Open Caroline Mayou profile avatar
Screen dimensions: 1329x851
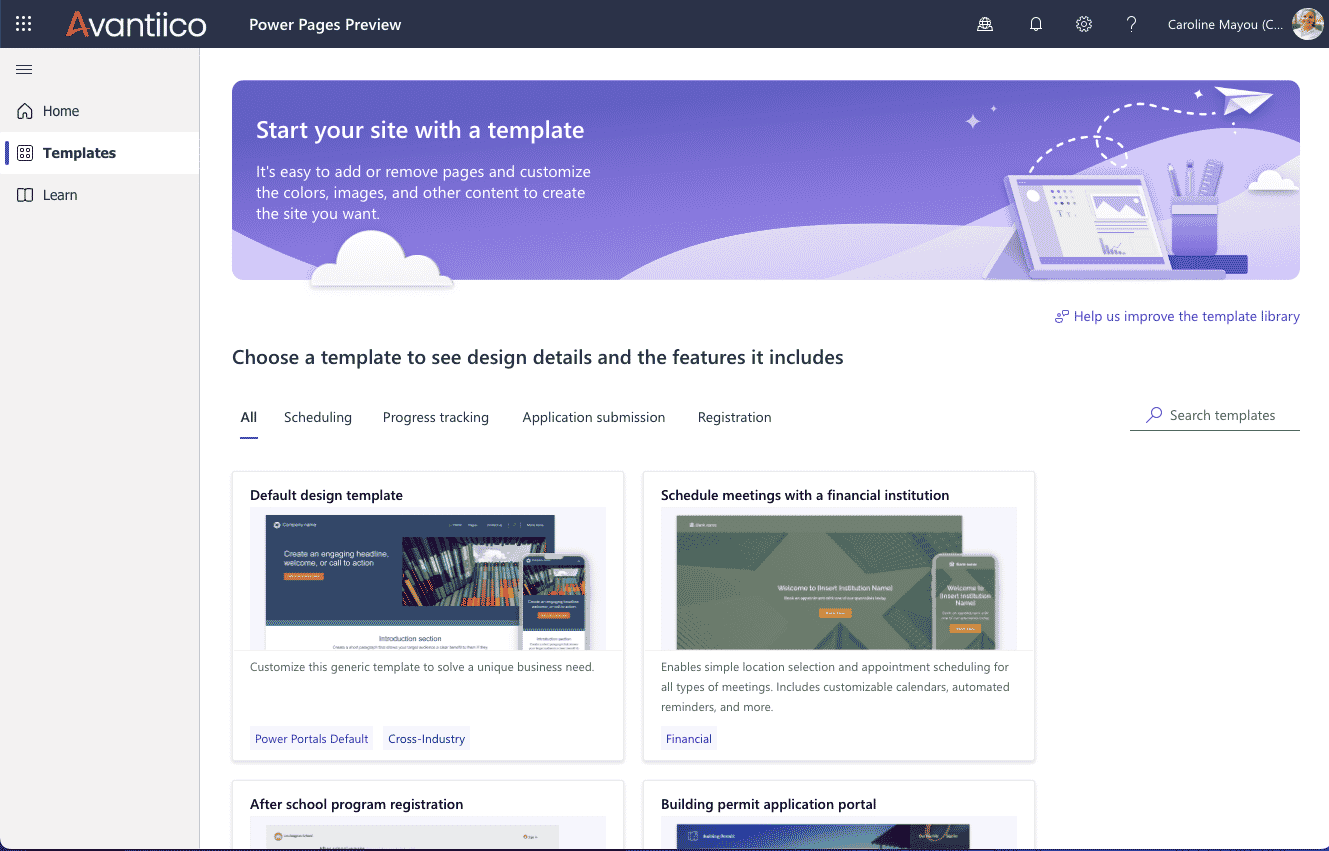tap(1307, 24)
